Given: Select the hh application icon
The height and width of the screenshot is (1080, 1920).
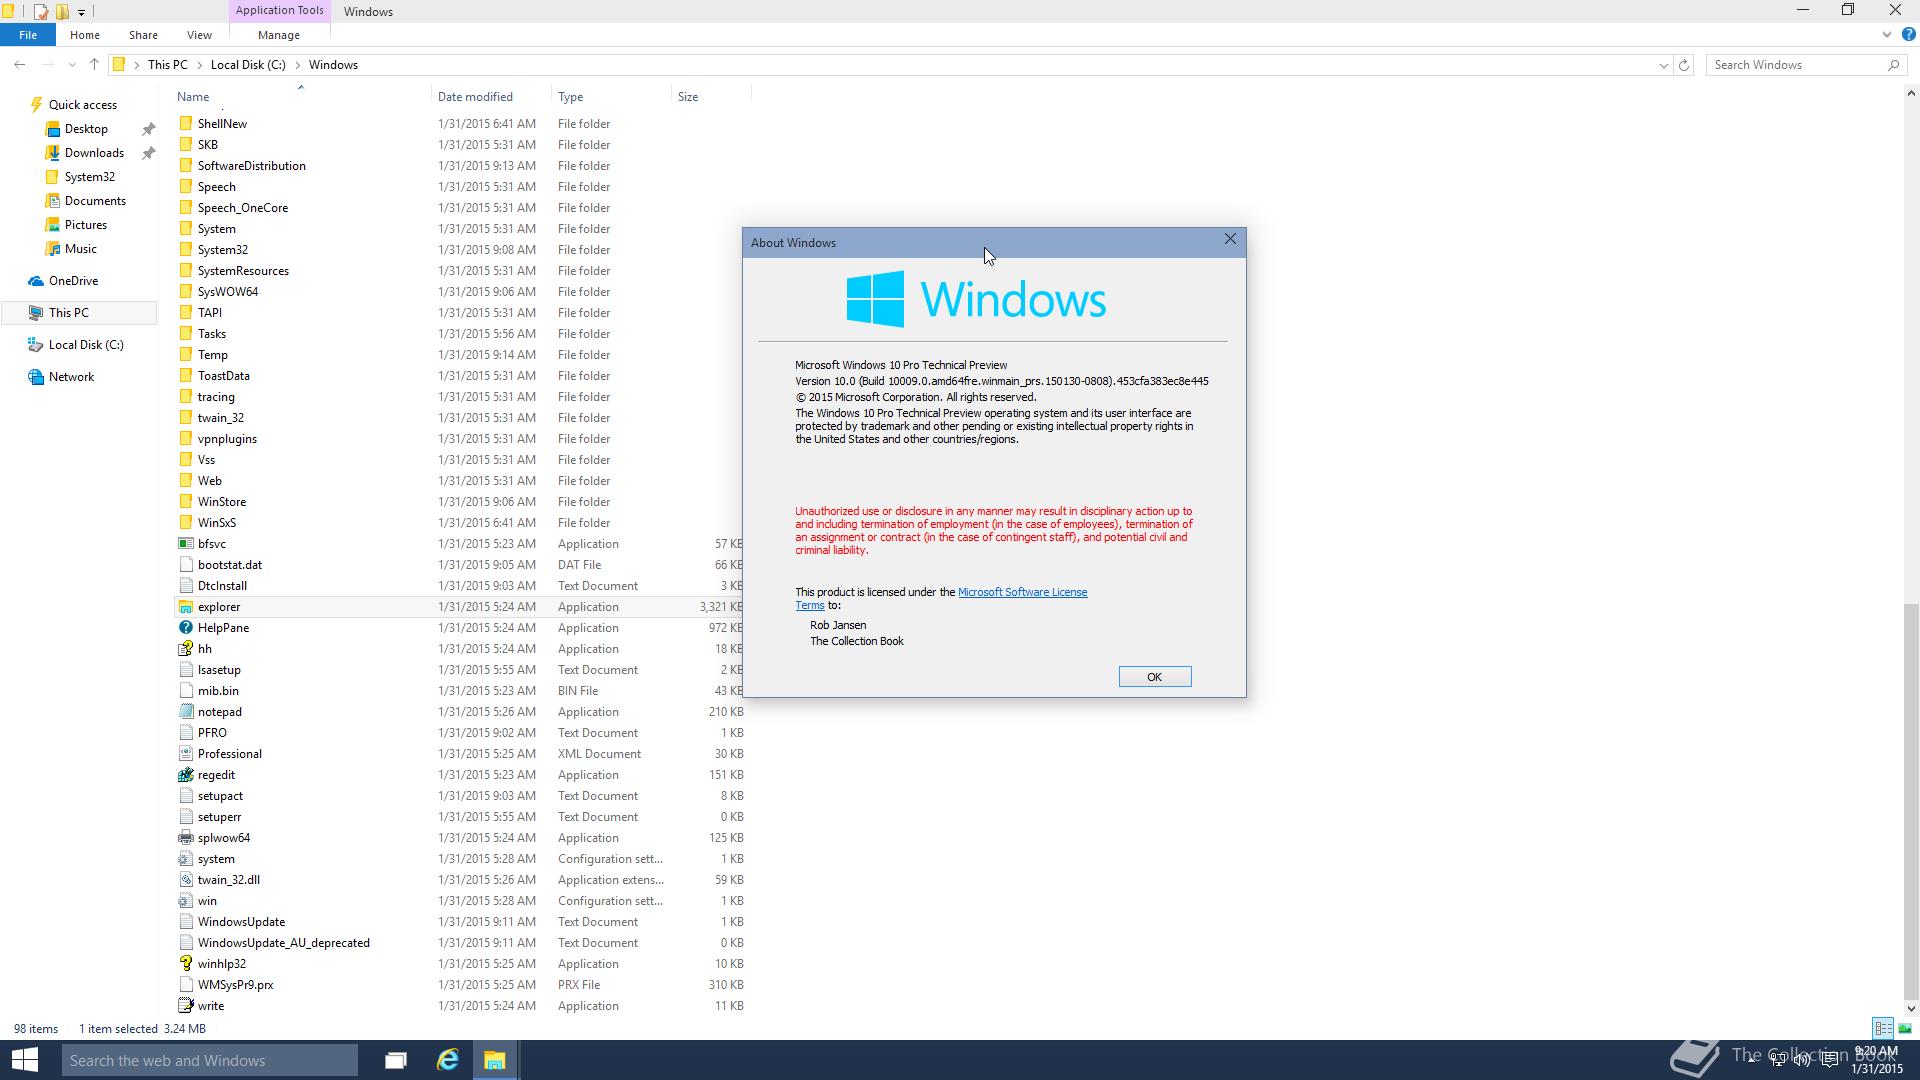Looking at the screenshot, I should pos(185,649).
